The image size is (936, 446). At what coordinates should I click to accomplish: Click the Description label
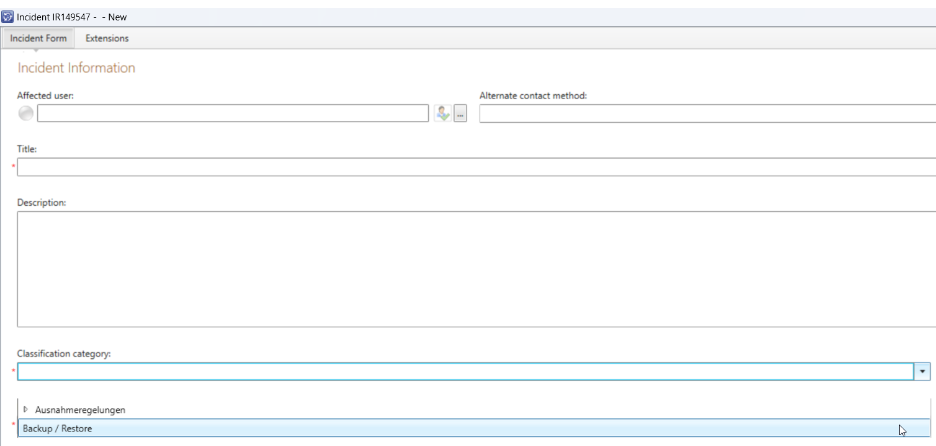(41, 202)
